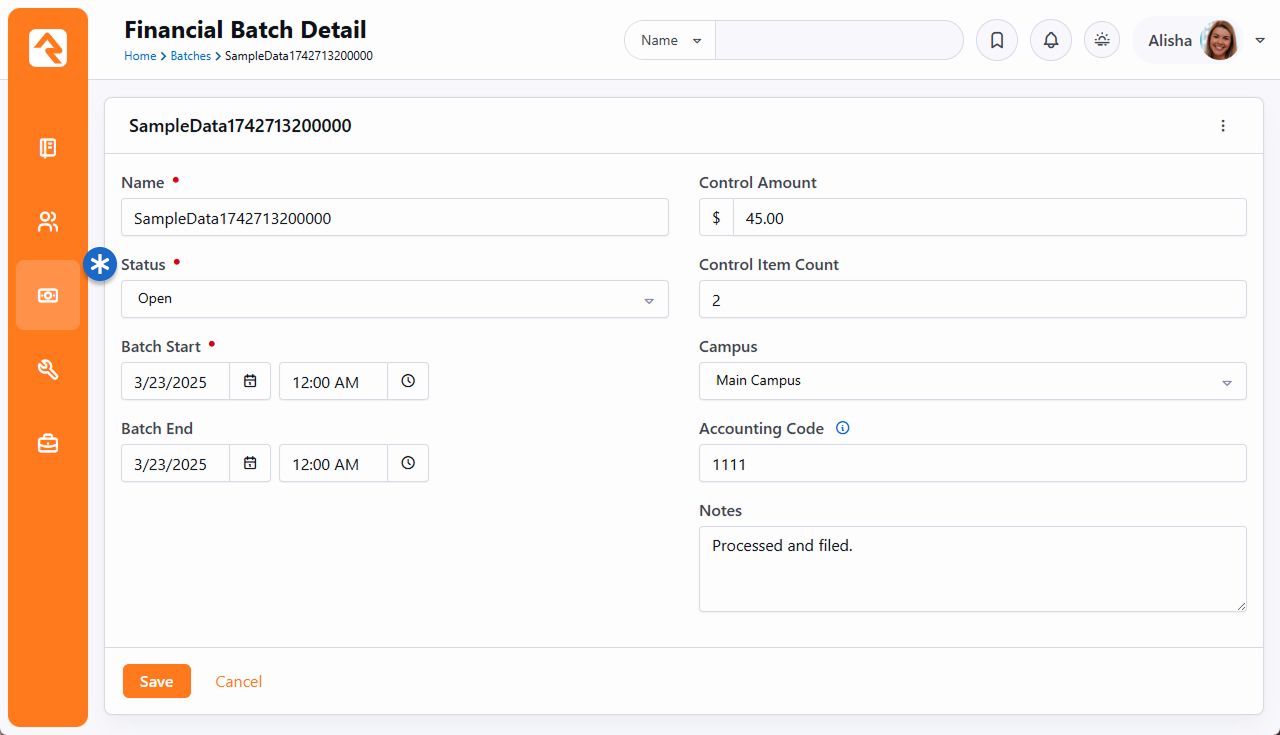Open the briefcase Admin sidebar icon
Image resolution: width=1280 pixels, height=735 pixels.
(x=48, y=443)
